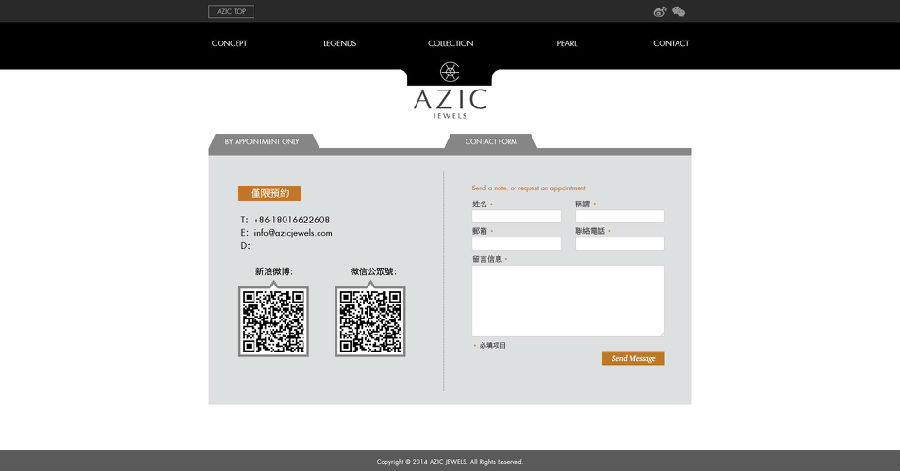Open the CONTACT menu item
Viewport: 900px width, 471px height.
click(x=671, y=43)
